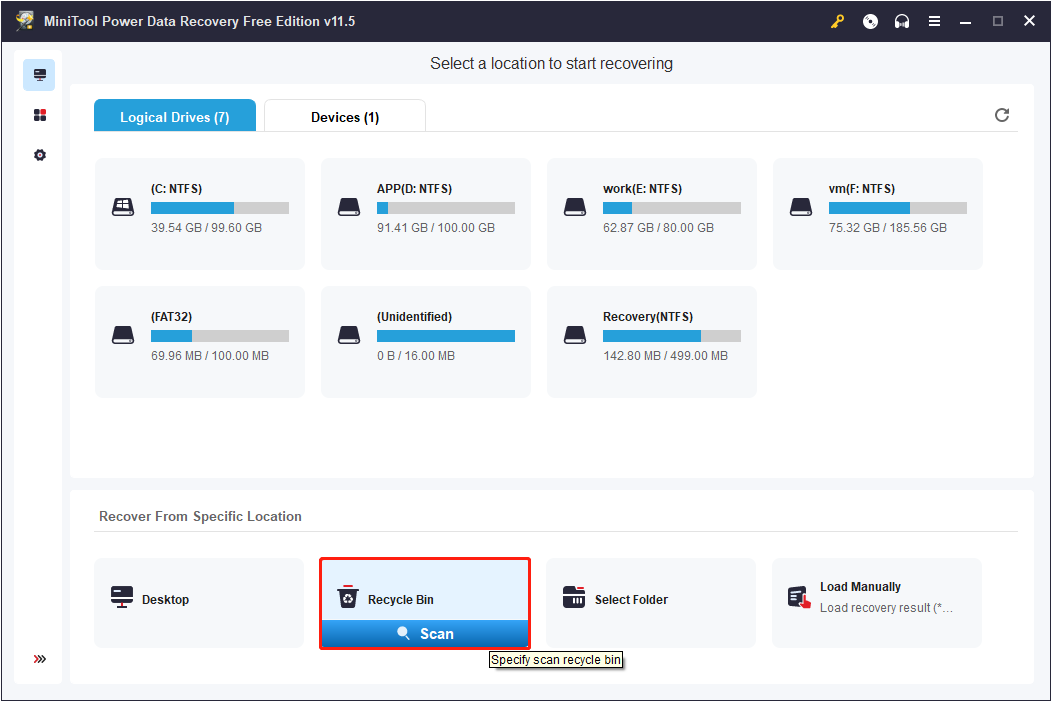Select the "75.32 GB / 185.56 GB" text
The height and width of the screenshot is (703, 1054).
click(x=887, y=228)
